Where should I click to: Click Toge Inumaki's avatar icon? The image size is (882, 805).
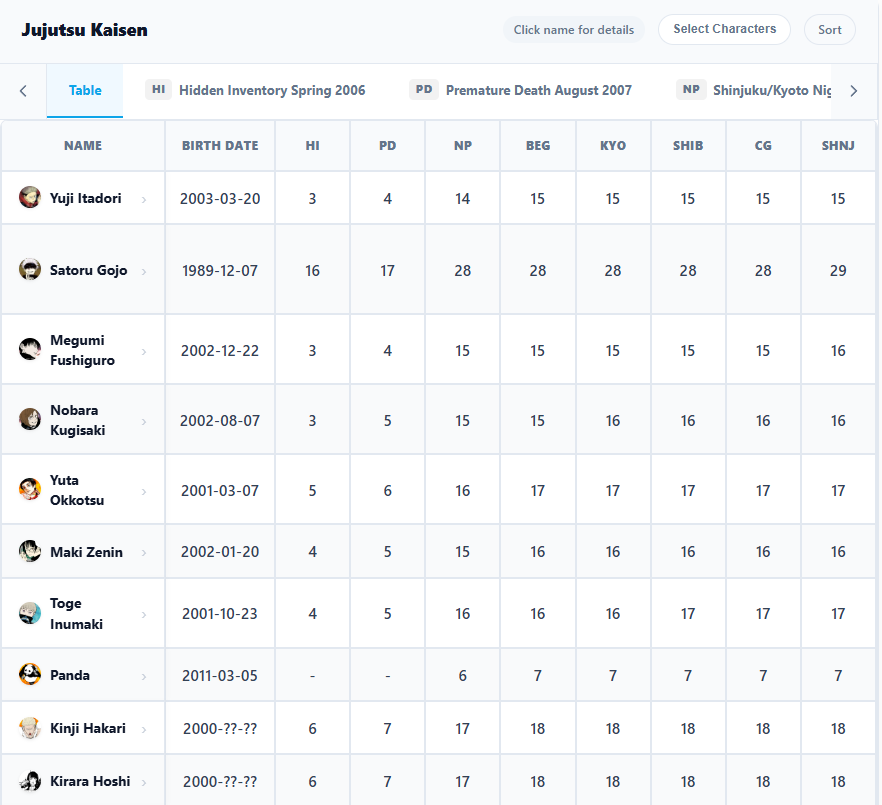click(x=30, y=613)
